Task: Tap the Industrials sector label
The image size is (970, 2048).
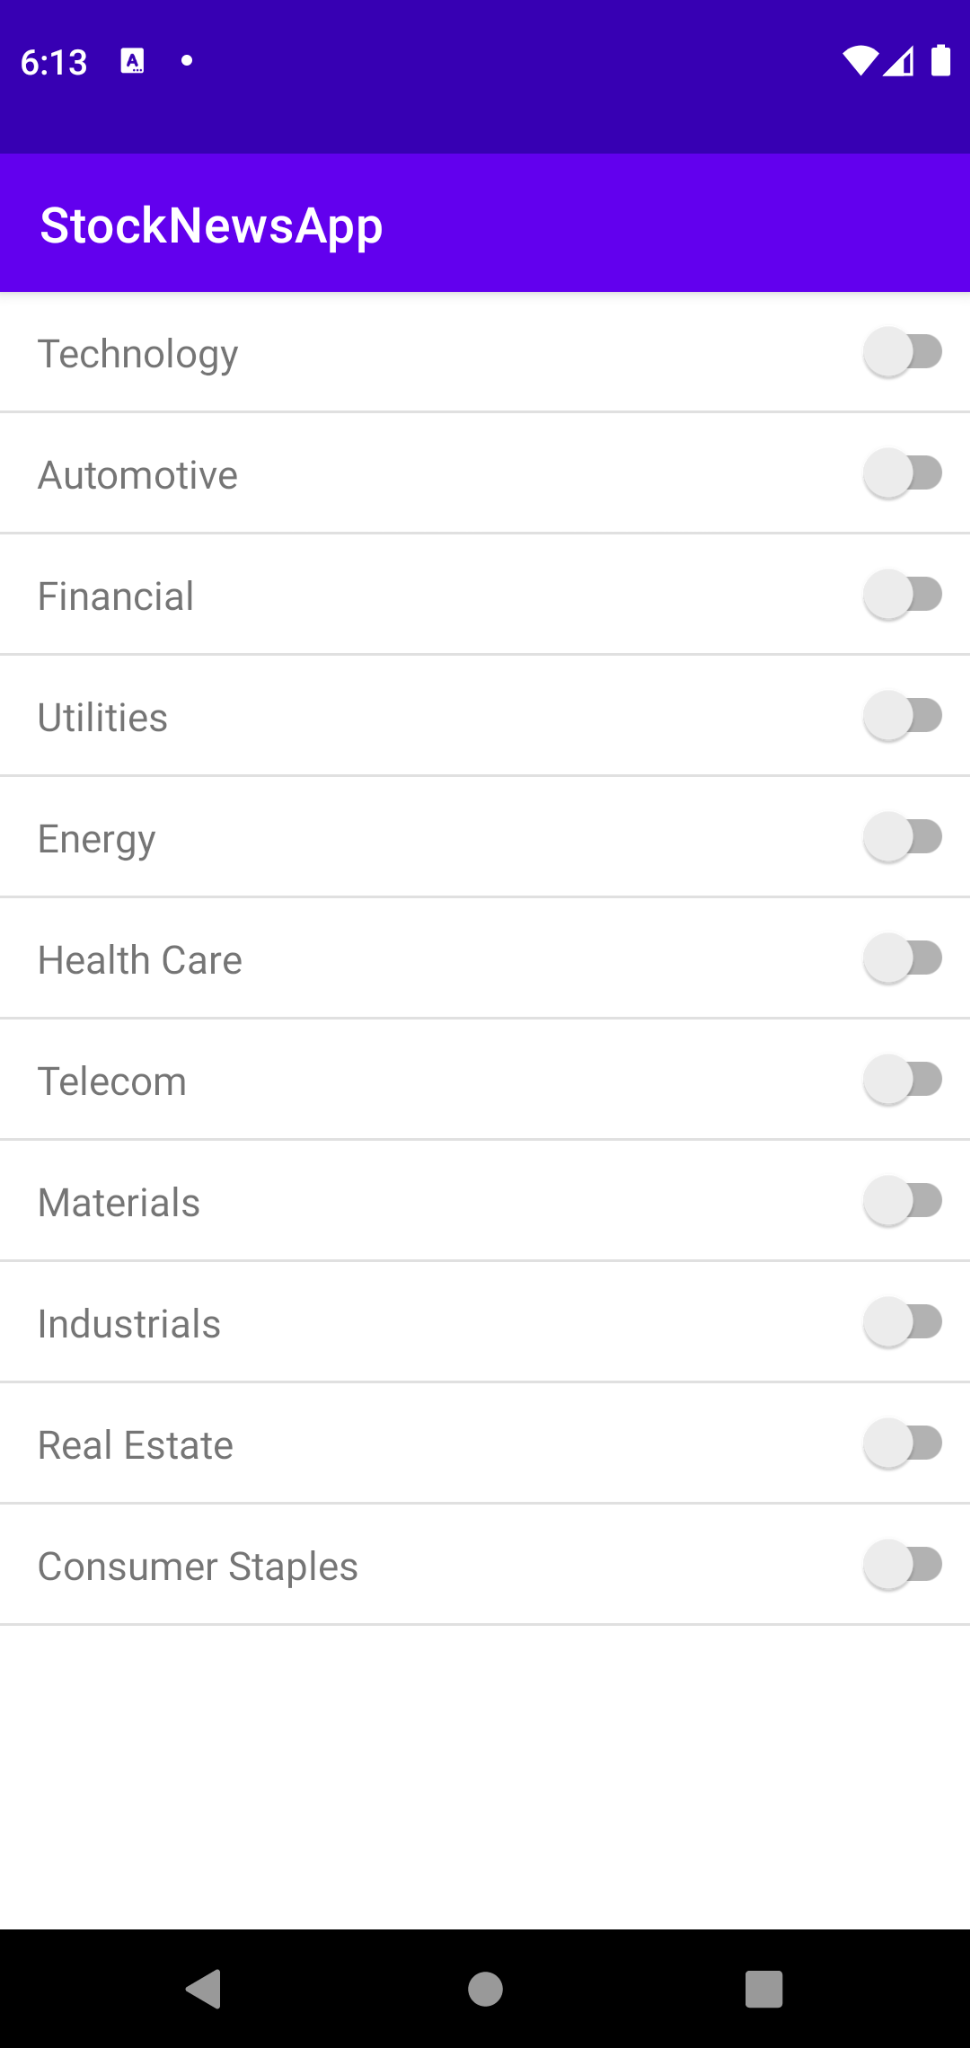Action: (129, 1323)
